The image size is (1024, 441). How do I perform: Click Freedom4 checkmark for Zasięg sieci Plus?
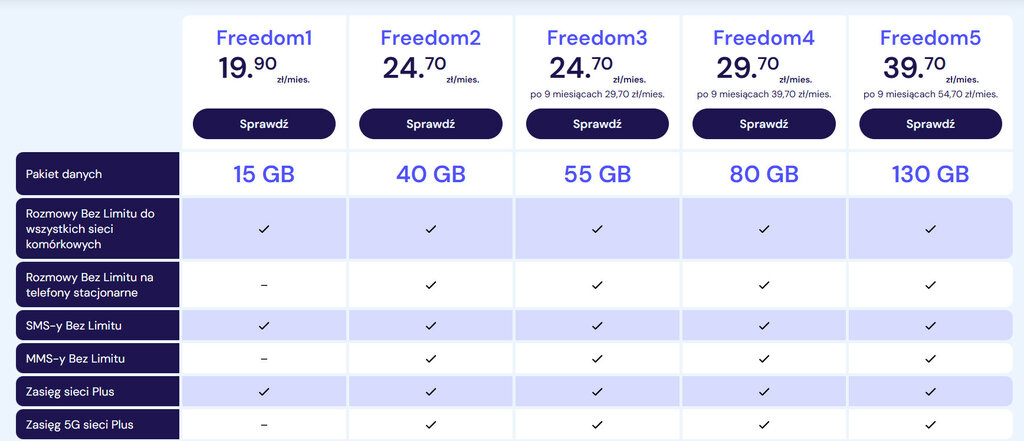(x=764, y=391)
